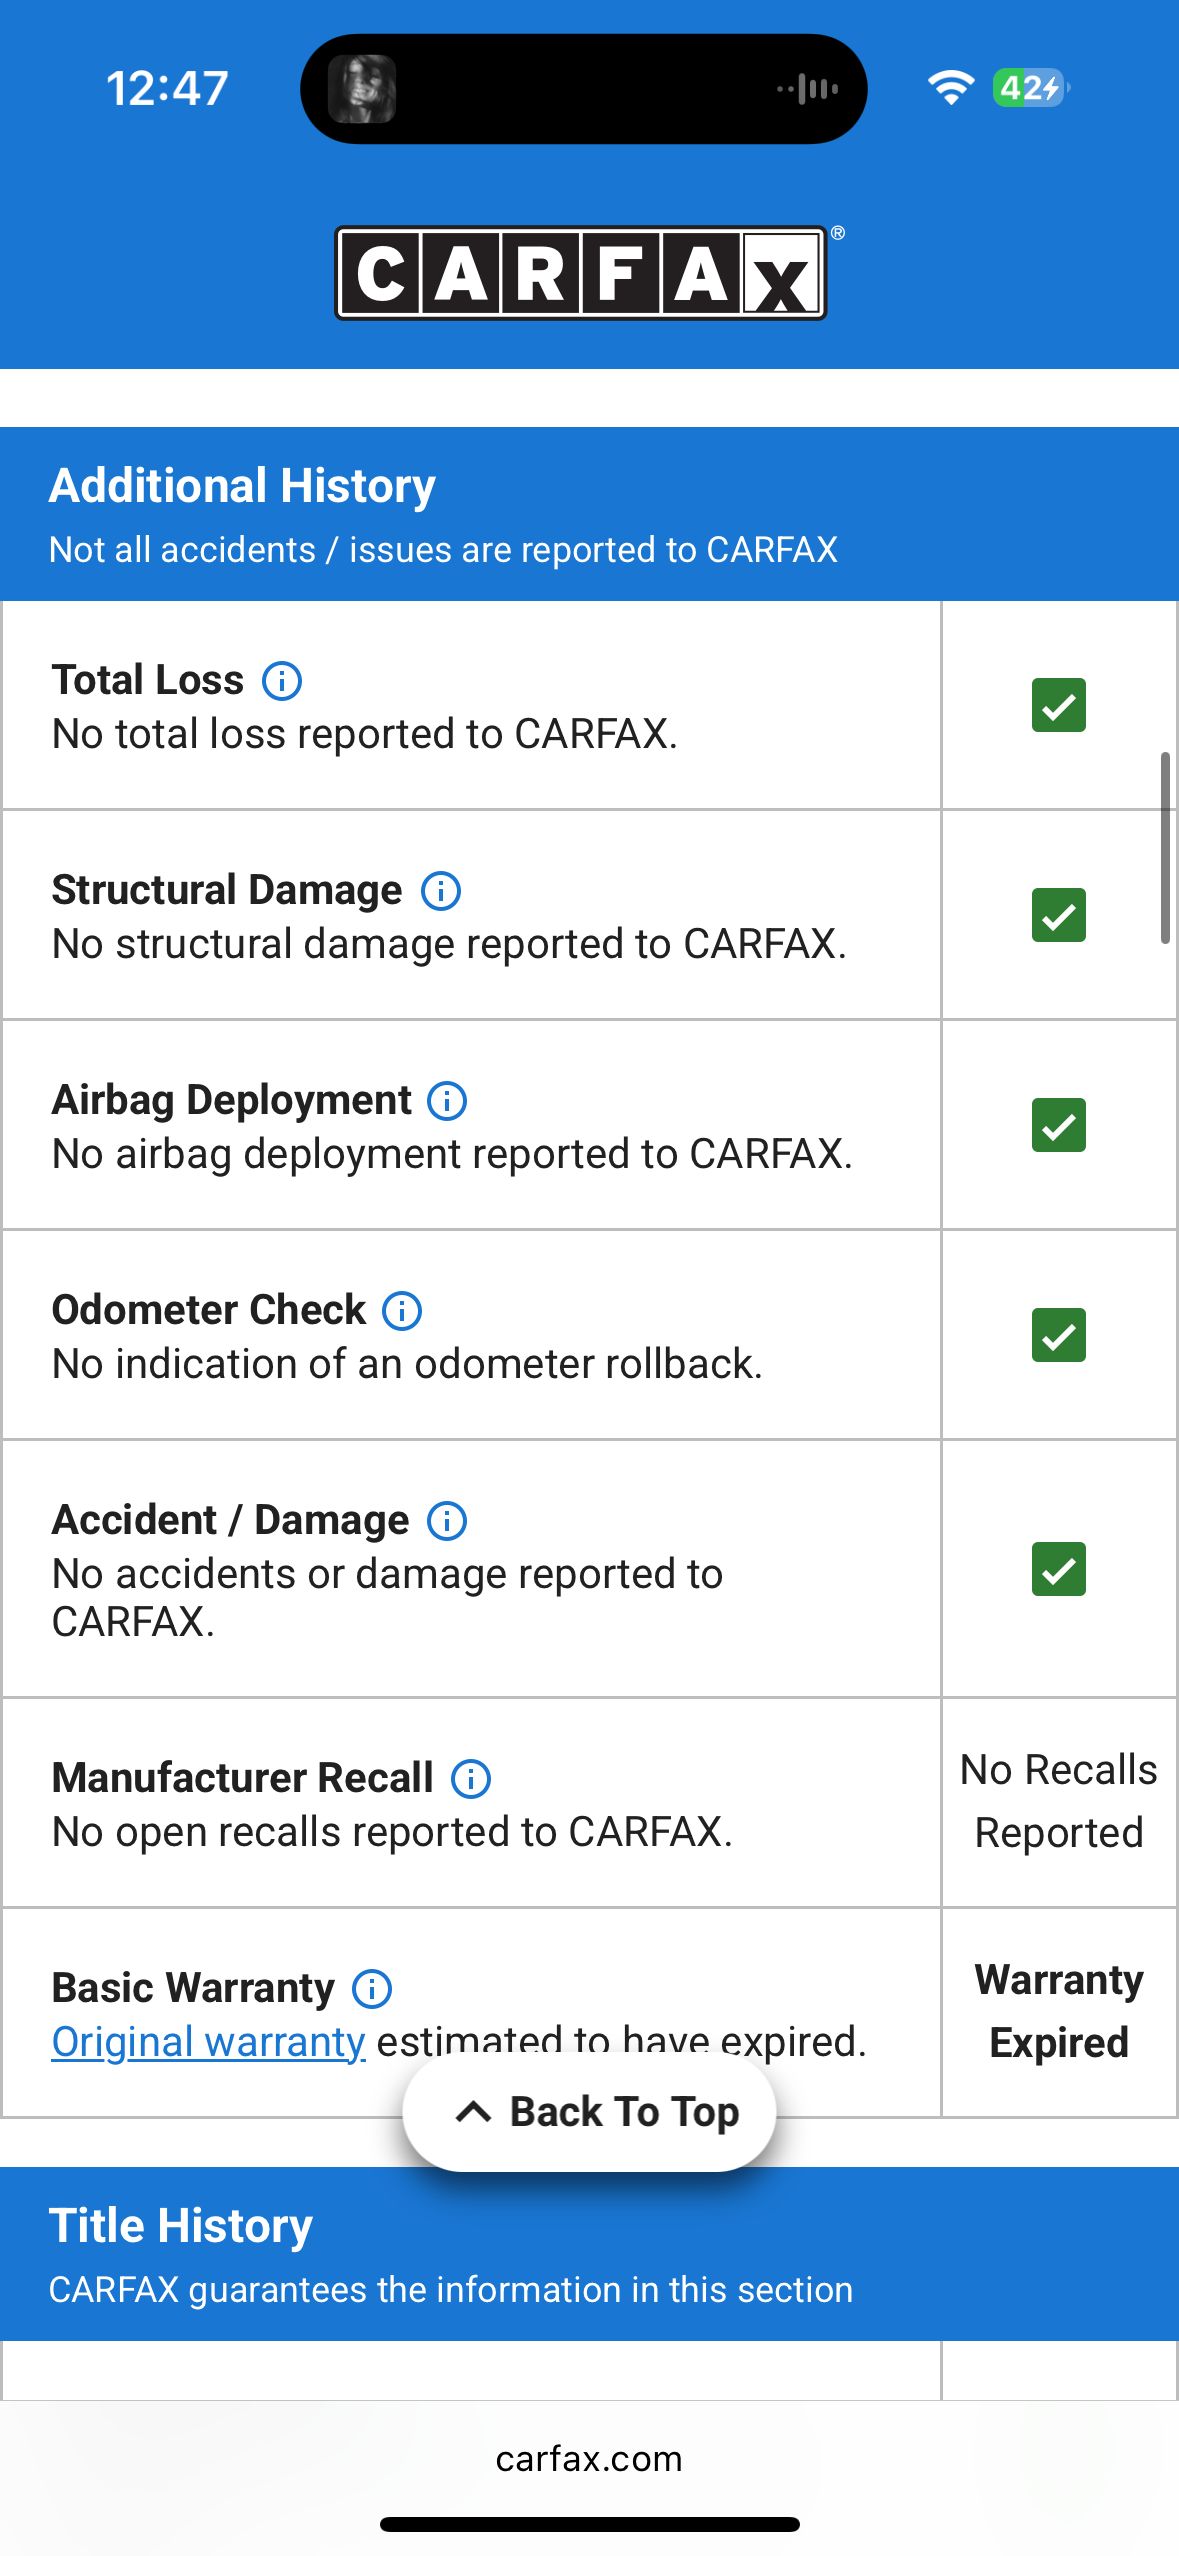1179x2556 pixels.
Task: Tap Accident / Damage info icon
Action: click(447, 1521)
